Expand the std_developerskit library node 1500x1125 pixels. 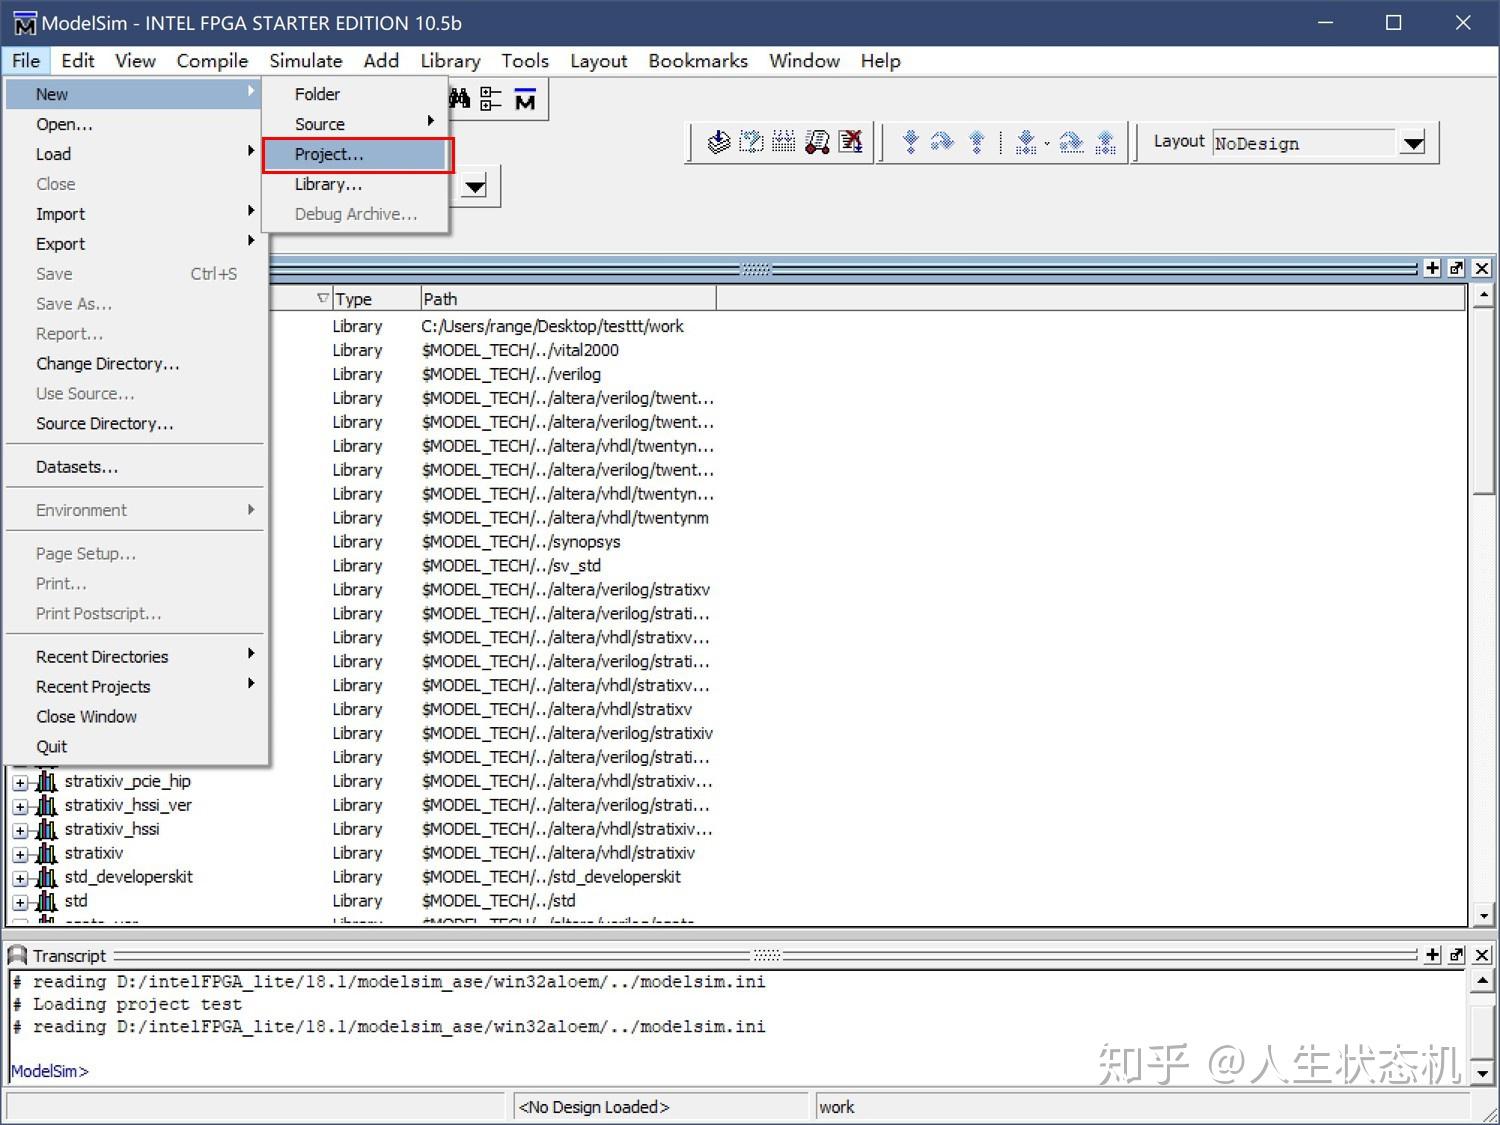[22, 877]
